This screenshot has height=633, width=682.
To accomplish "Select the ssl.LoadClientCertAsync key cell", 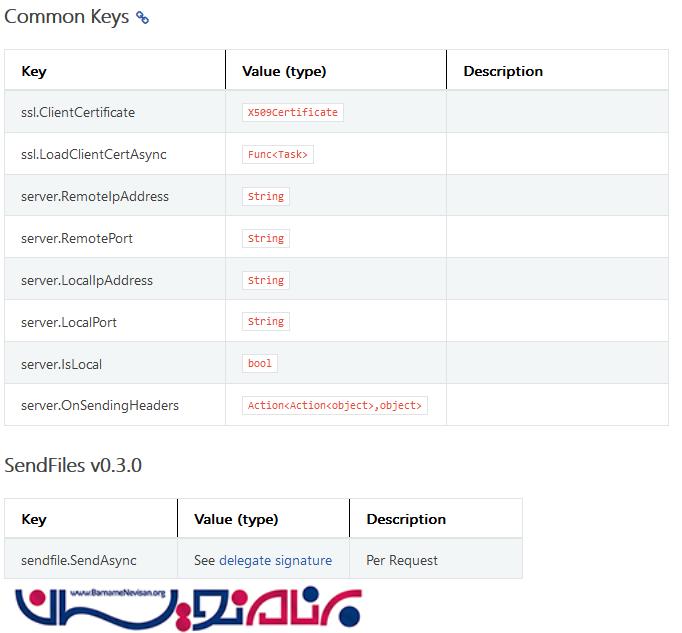I will (x=94, y=155).
